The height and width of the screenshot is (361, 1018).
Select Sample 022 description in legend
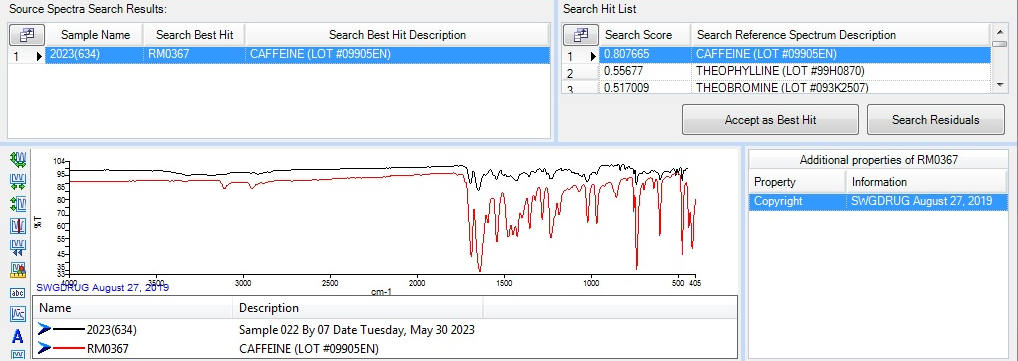tap(356, 330)
